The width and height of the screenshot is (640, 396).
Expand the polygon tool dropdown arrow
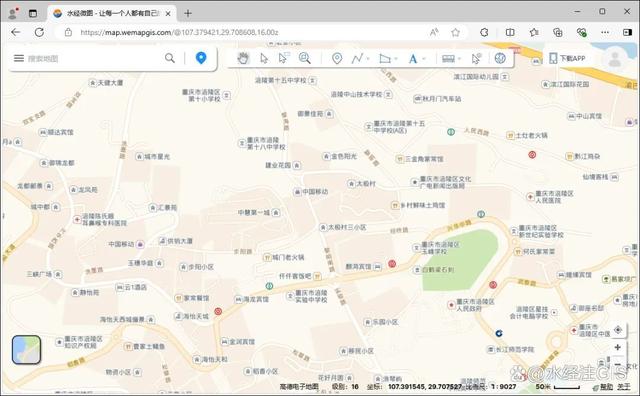click(396, 59)
